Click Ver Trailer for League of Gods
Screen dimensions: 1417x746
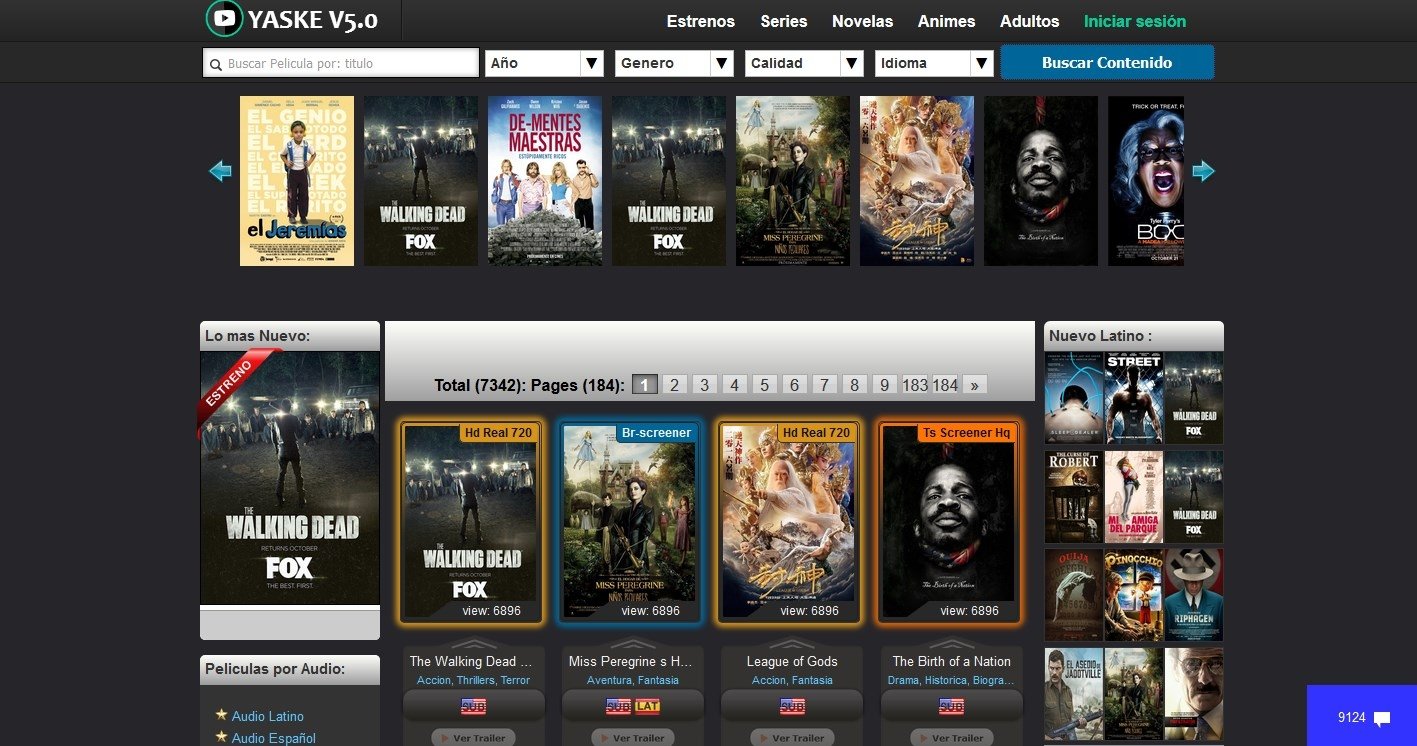(792, 738)
